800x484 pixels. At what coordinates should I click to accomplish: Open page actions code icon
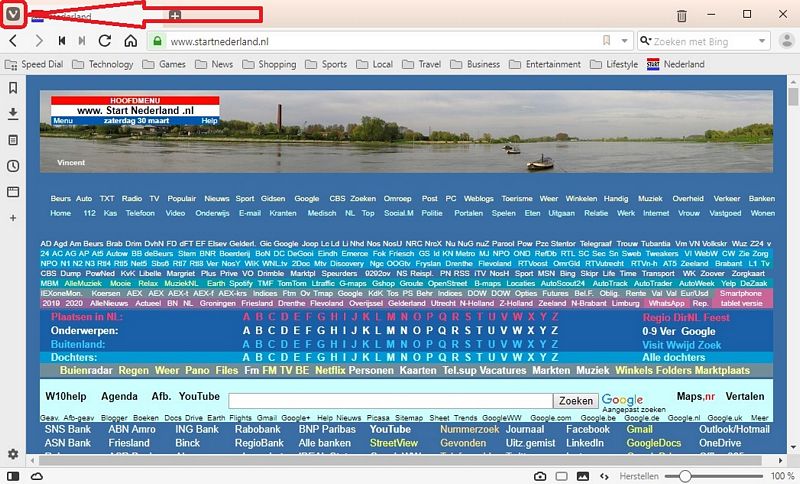605,476
